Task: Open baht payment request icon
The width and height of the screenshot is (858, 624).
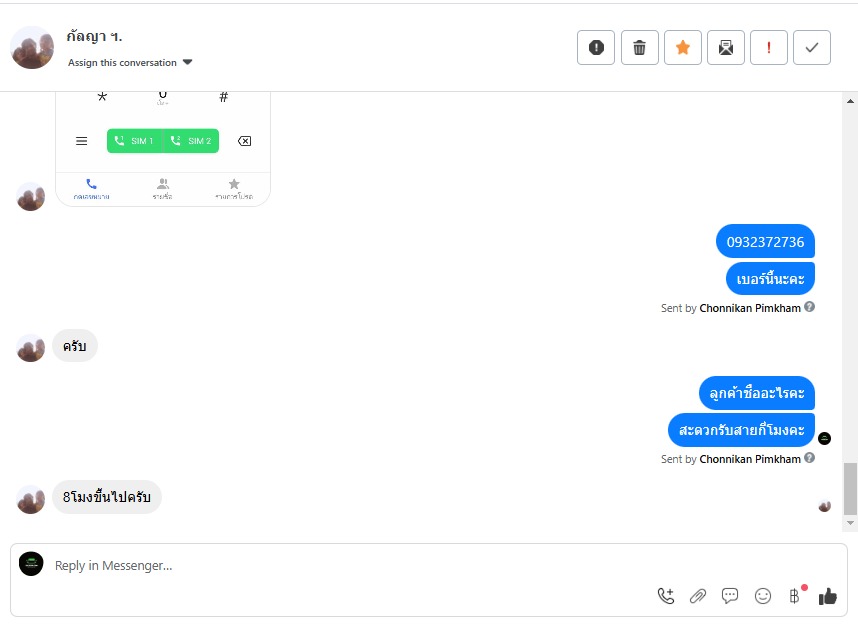Action: pos(795,596)
